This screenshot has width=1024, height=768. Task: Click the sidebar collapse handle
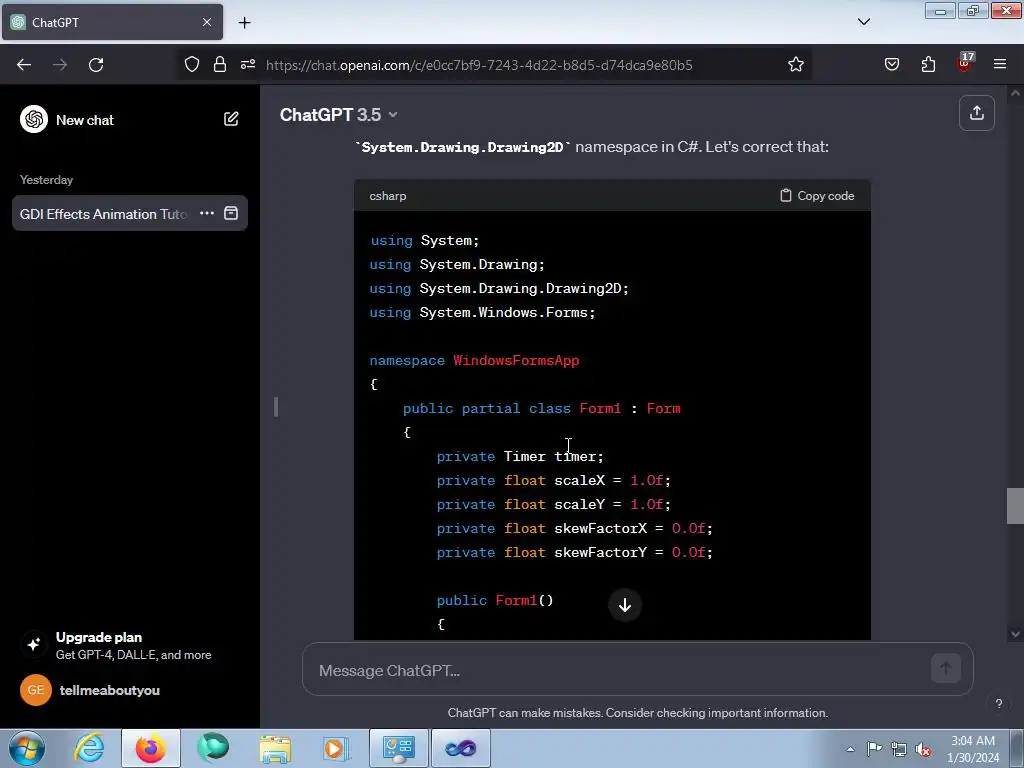pyautogui.click(x=276, y=407)
